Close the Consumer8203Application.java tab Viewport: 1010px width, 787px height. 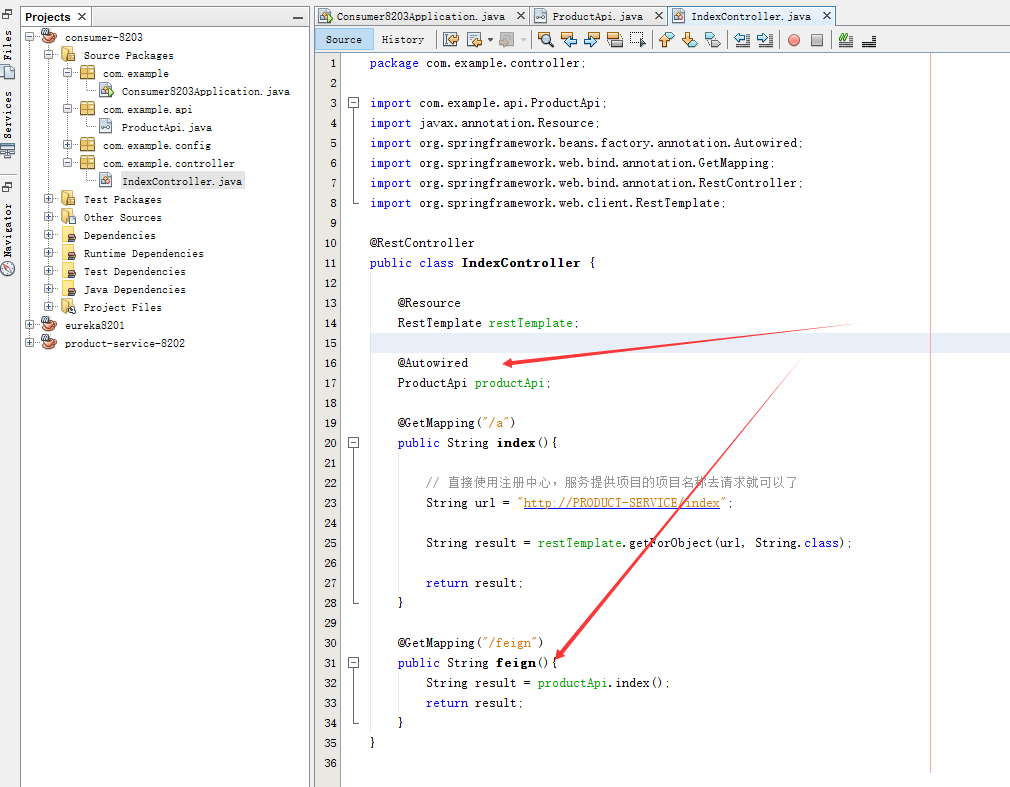point(520,15)
